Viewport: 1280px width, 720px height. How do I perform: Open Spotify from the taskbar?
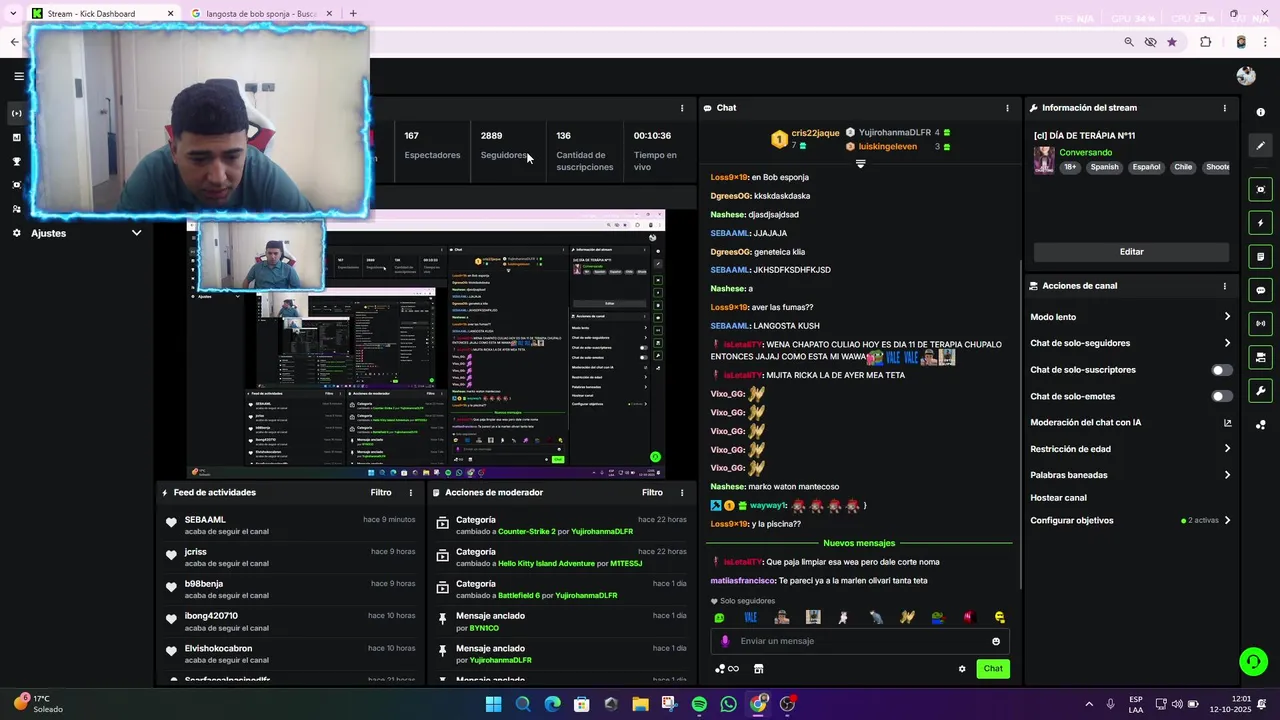tap(699, 704)
